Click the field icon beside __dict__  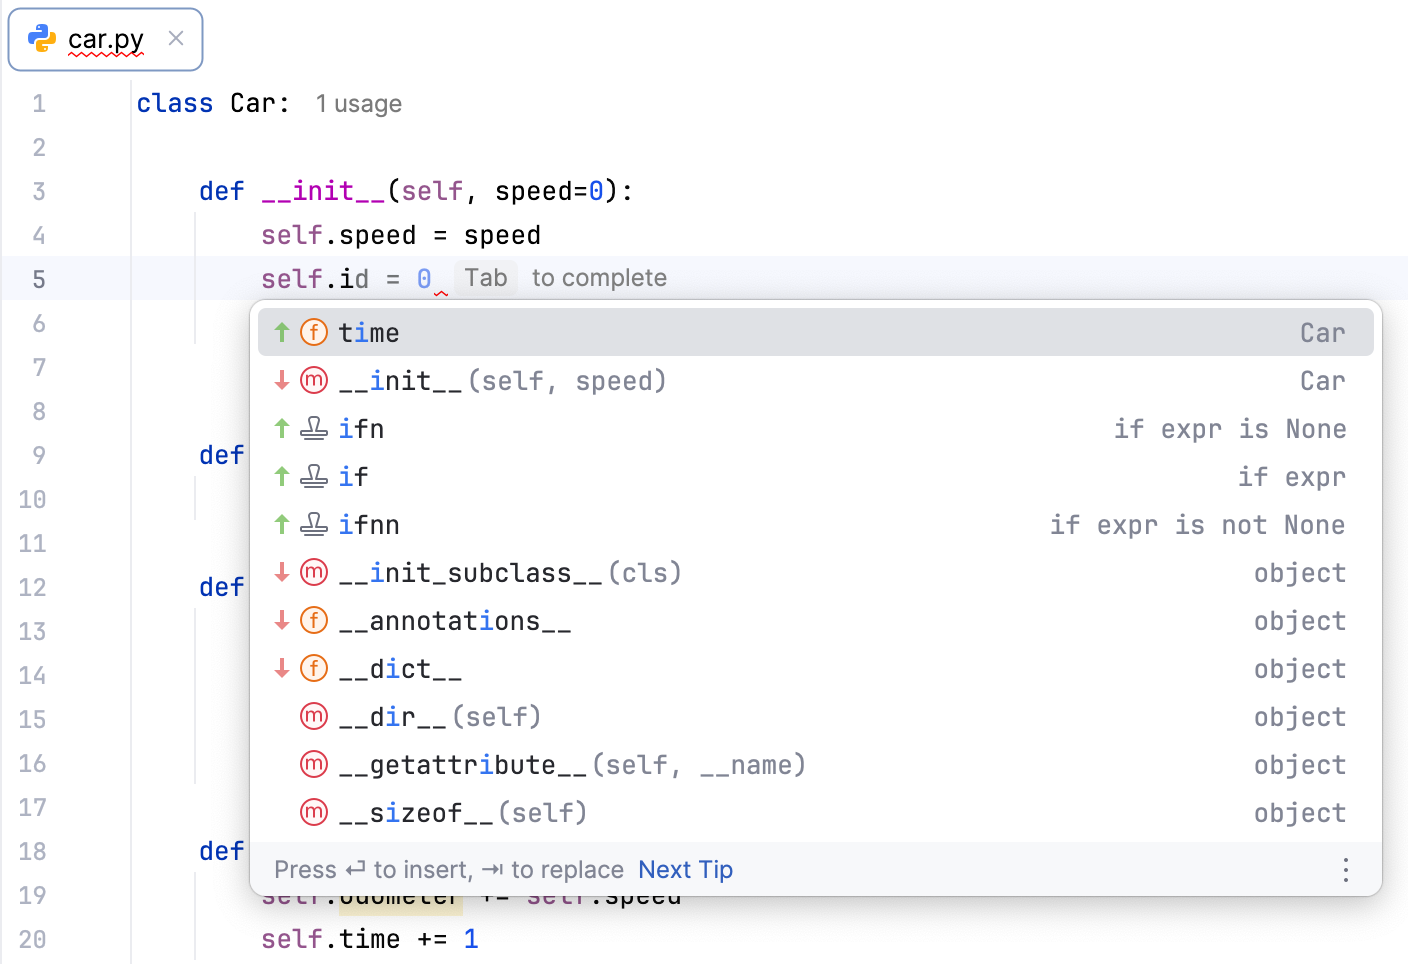(313, 668)
